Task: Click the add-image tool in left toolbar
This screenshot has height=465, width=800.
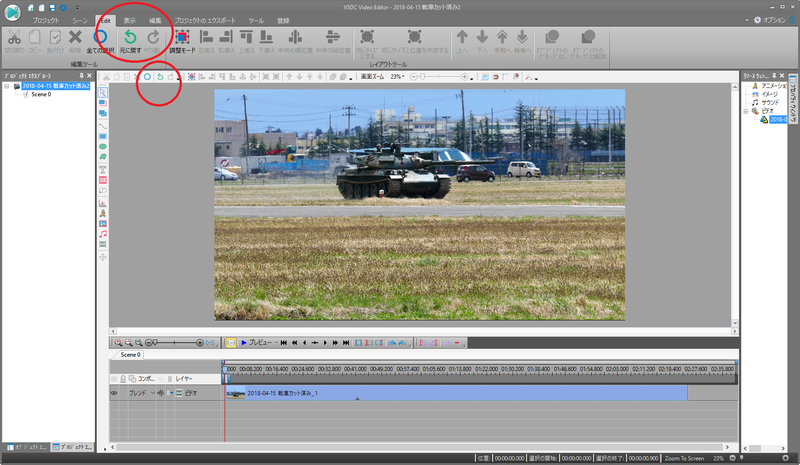Action: (103, 224)
